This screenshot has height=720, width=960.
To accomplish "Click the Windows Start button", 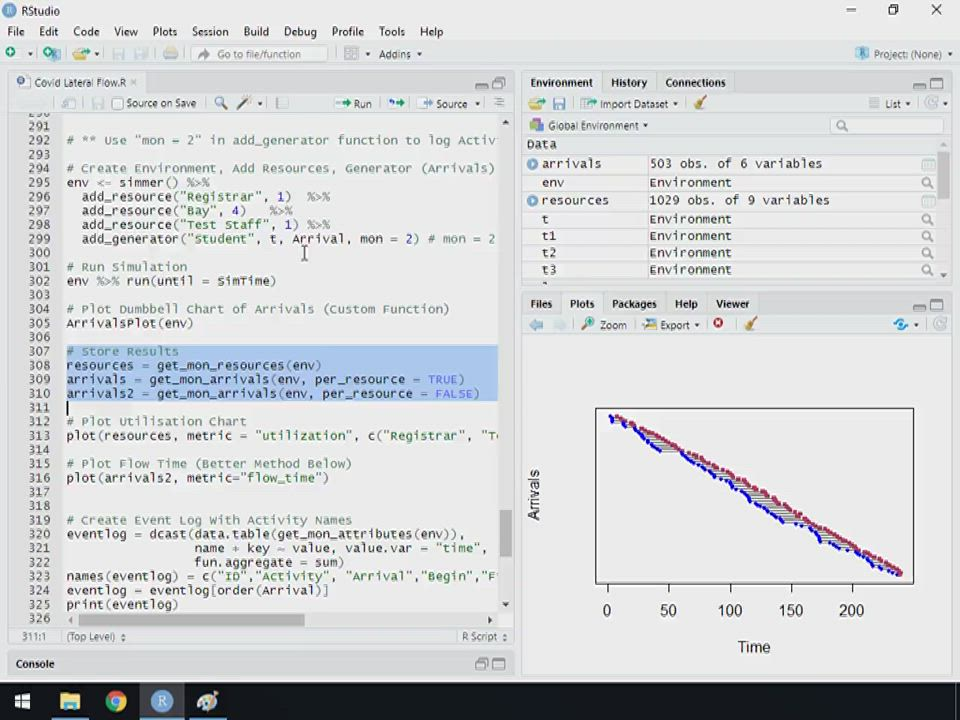I will pos(22,701).
